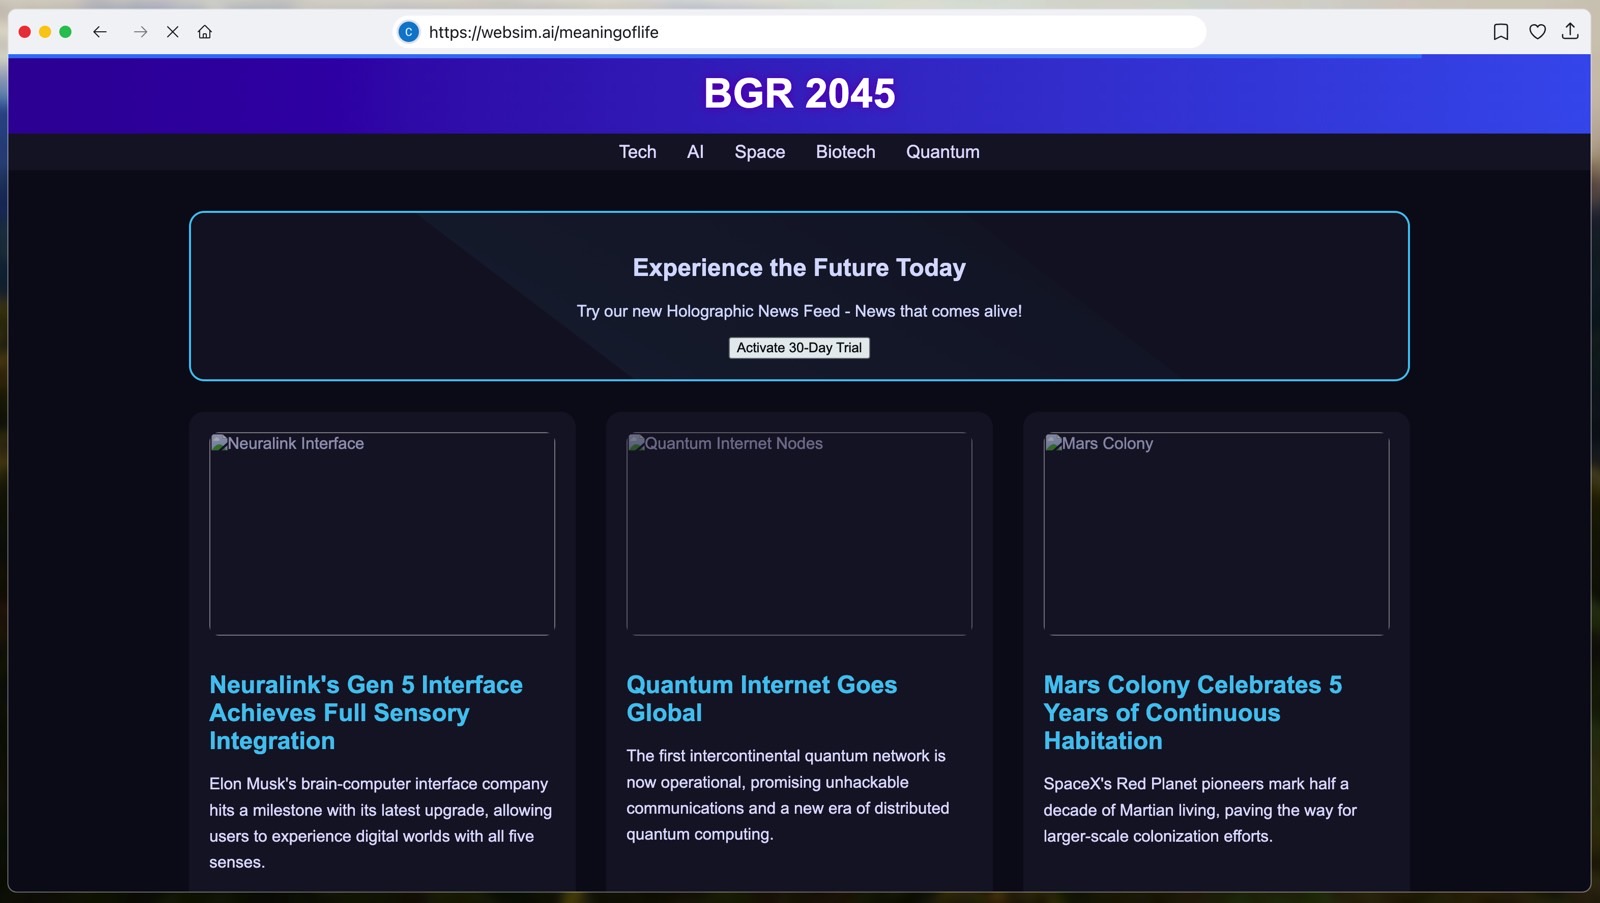Click the site identity icon in address bar

click(x=408, y=32)
